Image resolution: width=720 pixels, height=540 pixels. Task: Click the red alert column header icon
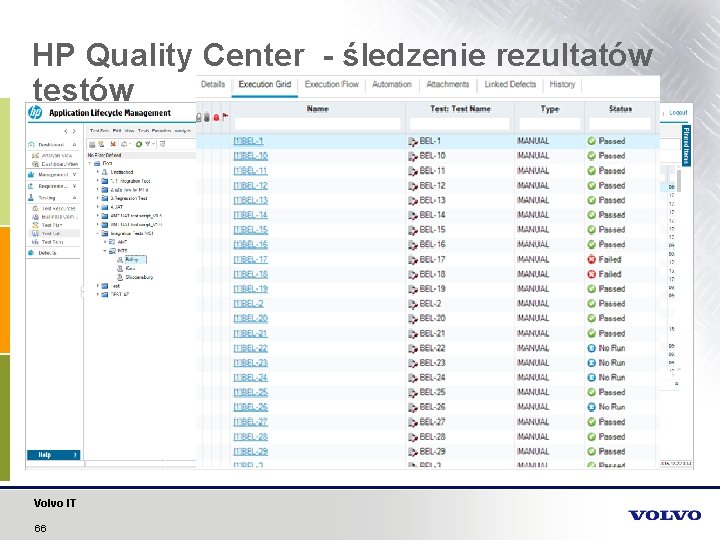(216, 118)
